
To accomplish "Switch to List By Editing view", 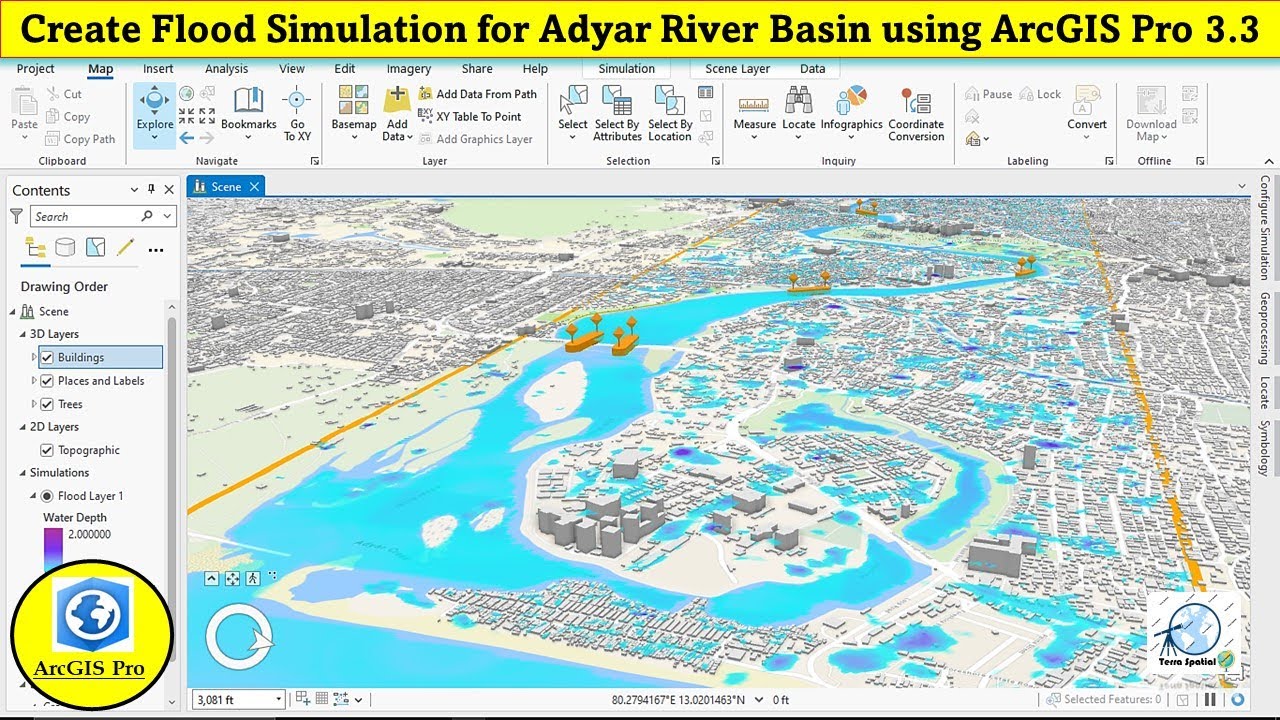I will (125, 247).
